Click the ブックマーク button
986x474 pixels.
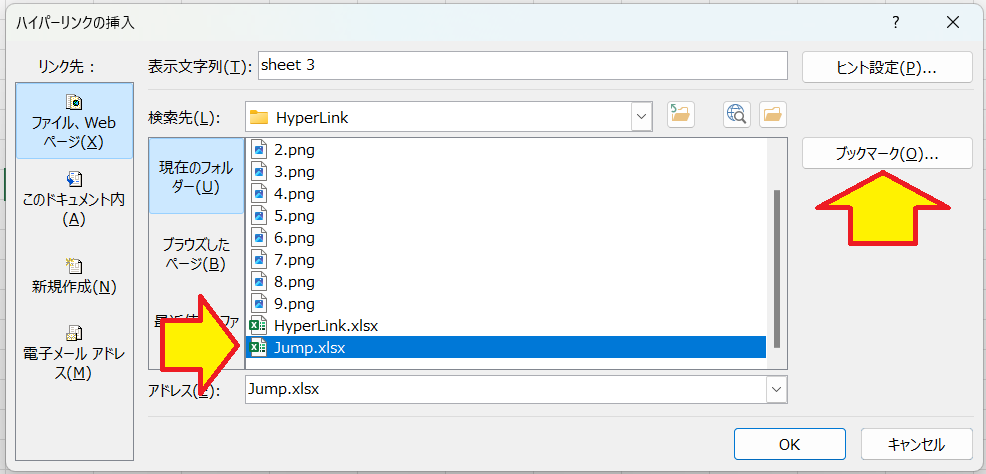pyautogui.click(x=887, y=154)
